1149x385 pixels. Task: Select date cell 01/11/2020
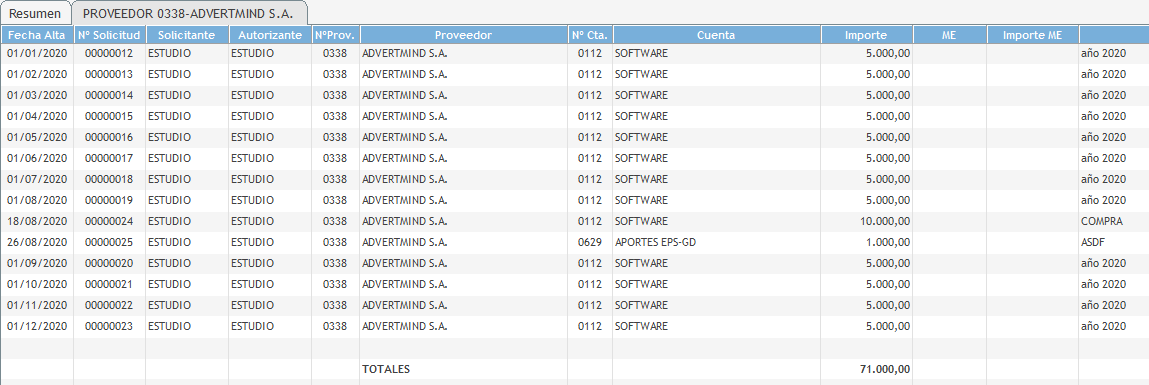[37, 305]
